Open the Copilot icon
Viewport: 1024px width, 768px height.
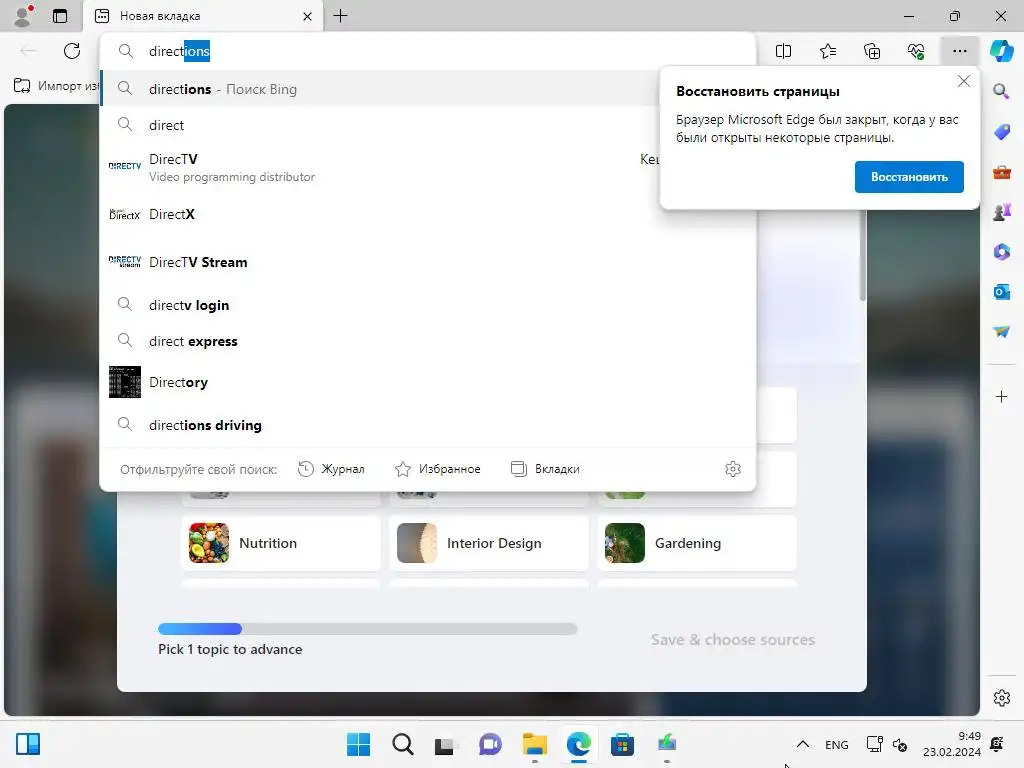coord(1002,51)
